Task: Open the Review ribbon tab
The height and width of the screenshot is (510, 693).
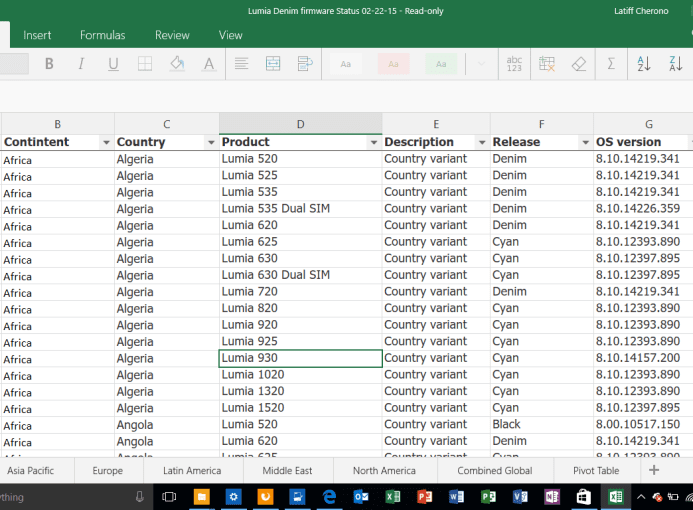Action: [172, 35]
